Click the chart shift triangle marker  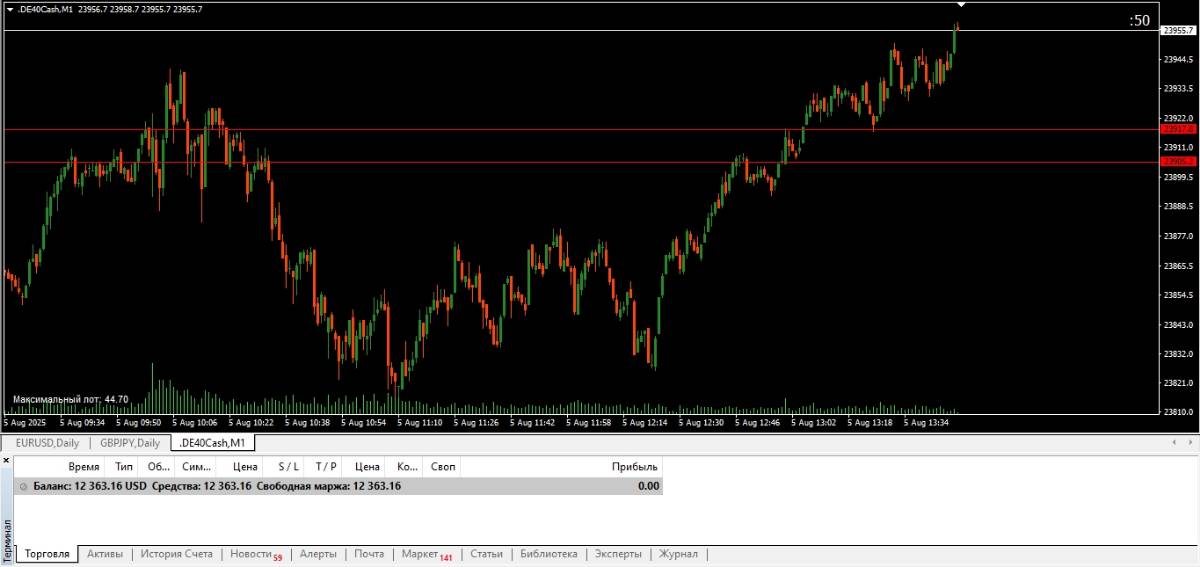(x=960, y=6)
